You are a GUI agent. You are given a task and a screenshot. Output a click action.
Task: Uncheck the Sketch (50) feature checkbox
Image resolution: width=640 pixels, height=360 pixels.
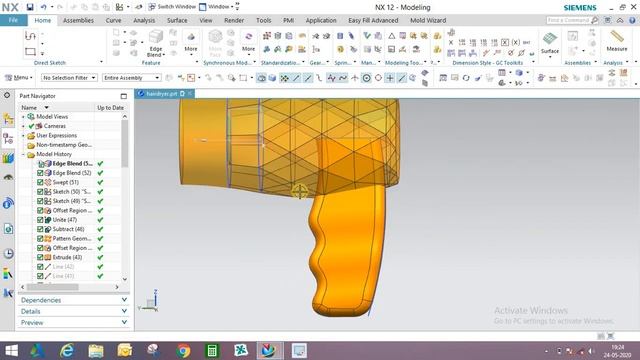[40, 192]
